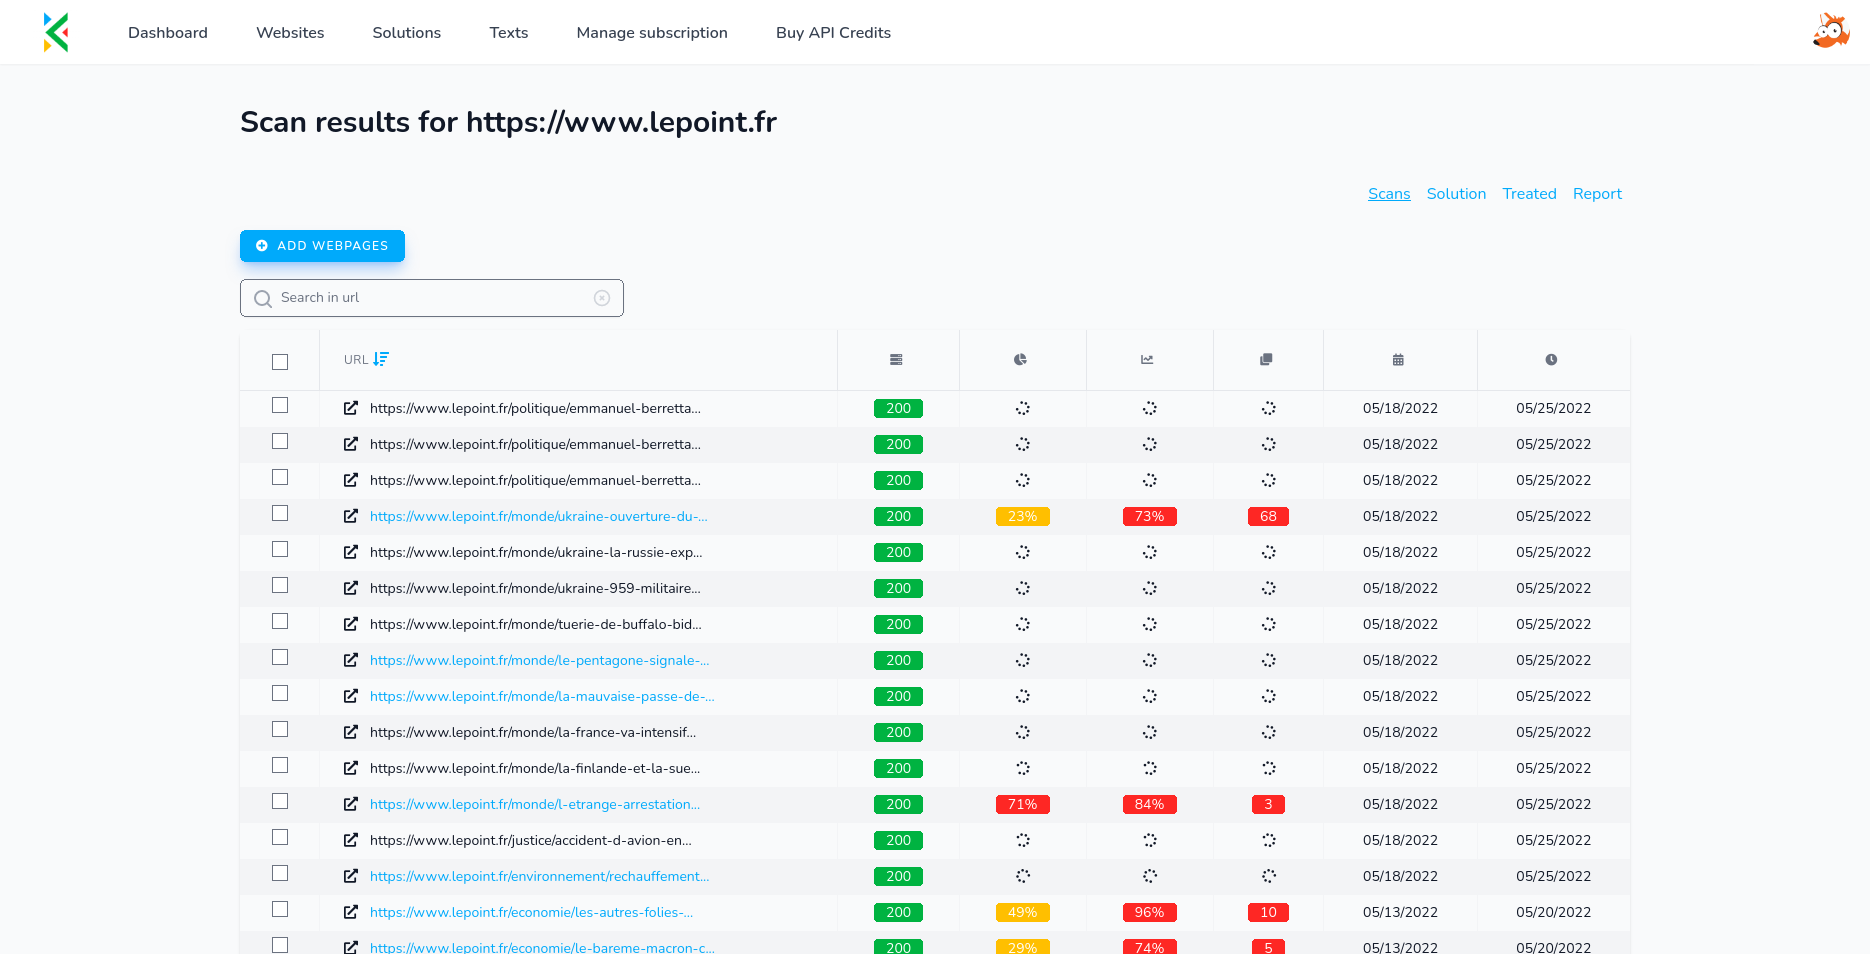
Task: Open external link icon for accident-d-avion-en row
Action: [351, 840]
